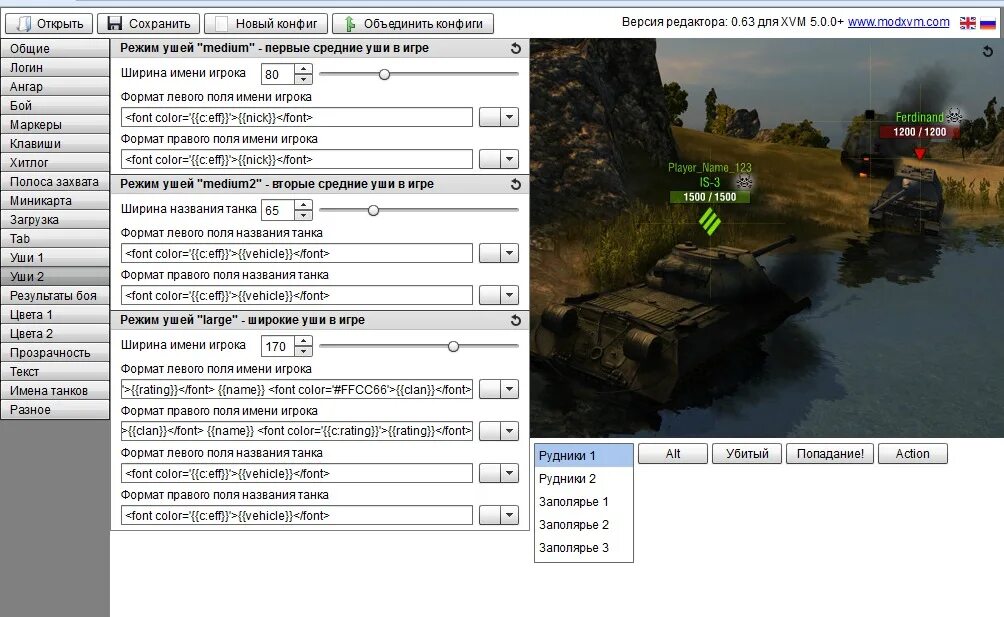The height and width of the screenshot is (617, 1004).
Task: Open the Логин tab
Action: (55, 68)
